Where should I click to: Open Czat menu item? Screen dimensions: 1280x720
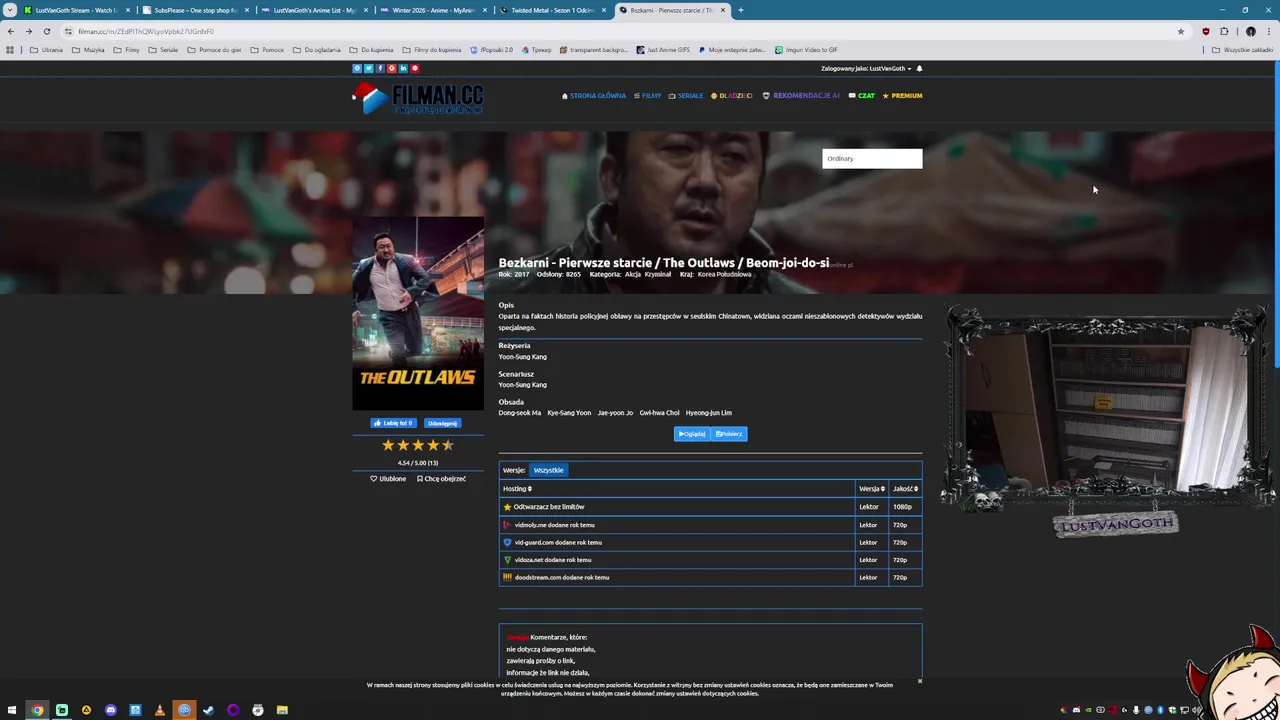pos(861,96)
